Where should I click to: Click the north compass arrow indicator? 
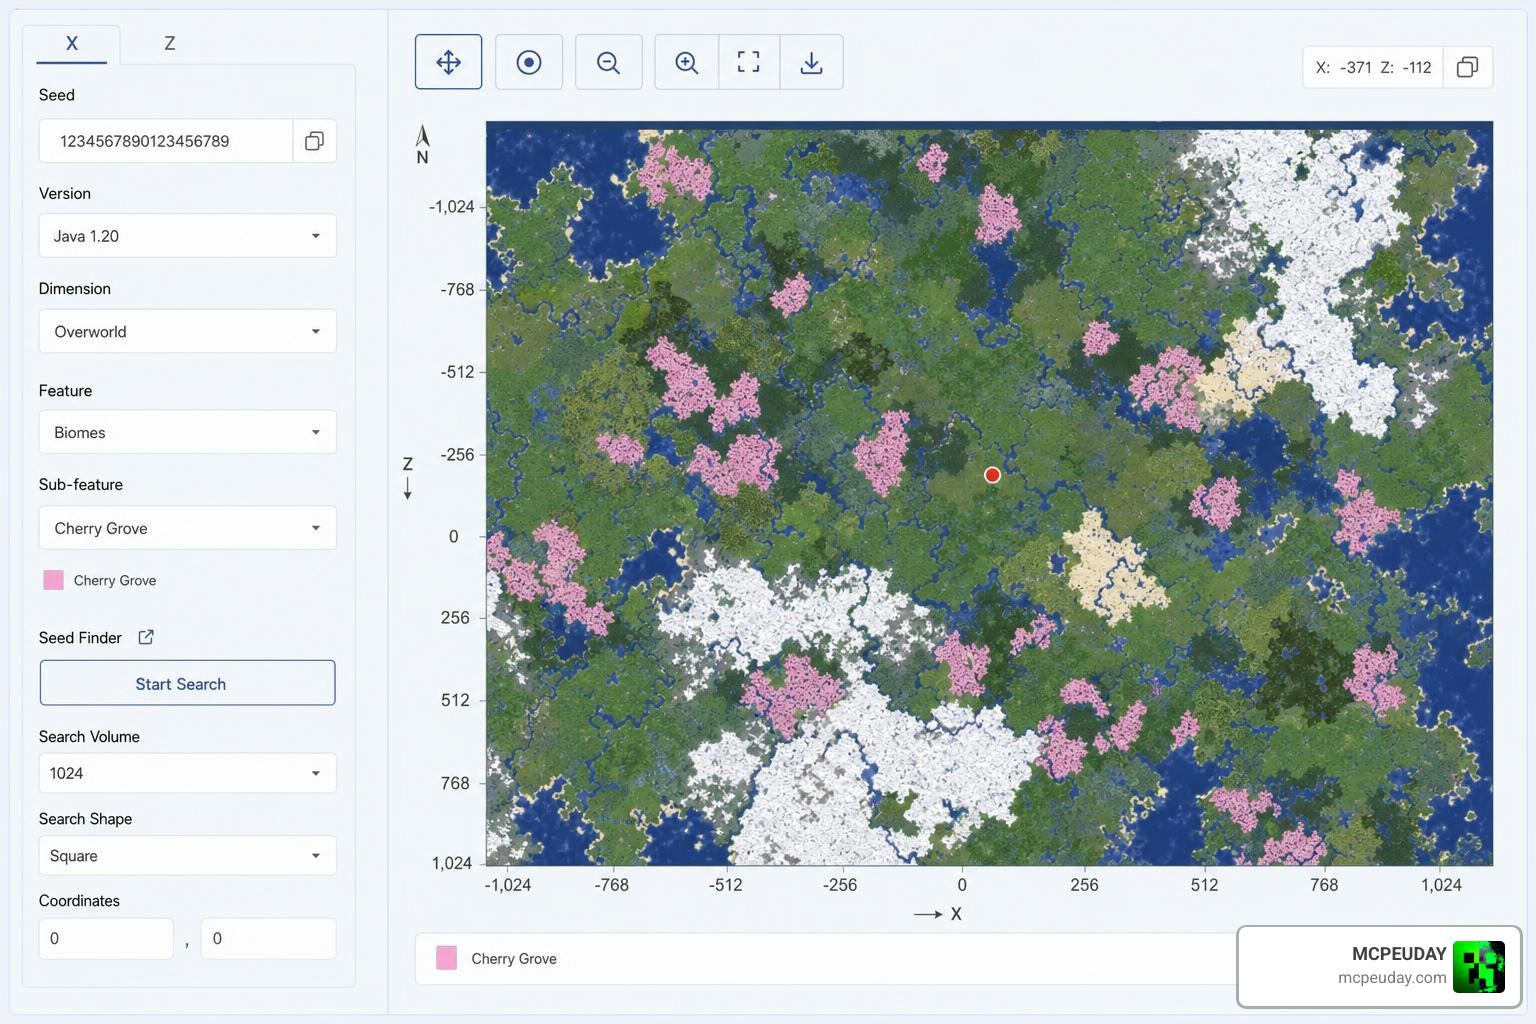coord(422,144)
